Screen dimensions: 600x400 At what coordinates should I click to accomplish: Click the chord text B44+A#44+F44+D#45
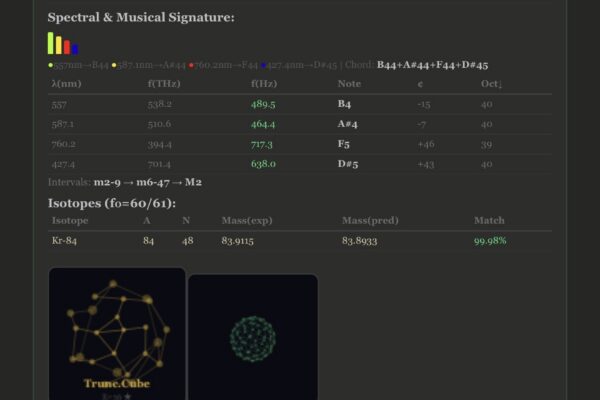click(432, 65)
